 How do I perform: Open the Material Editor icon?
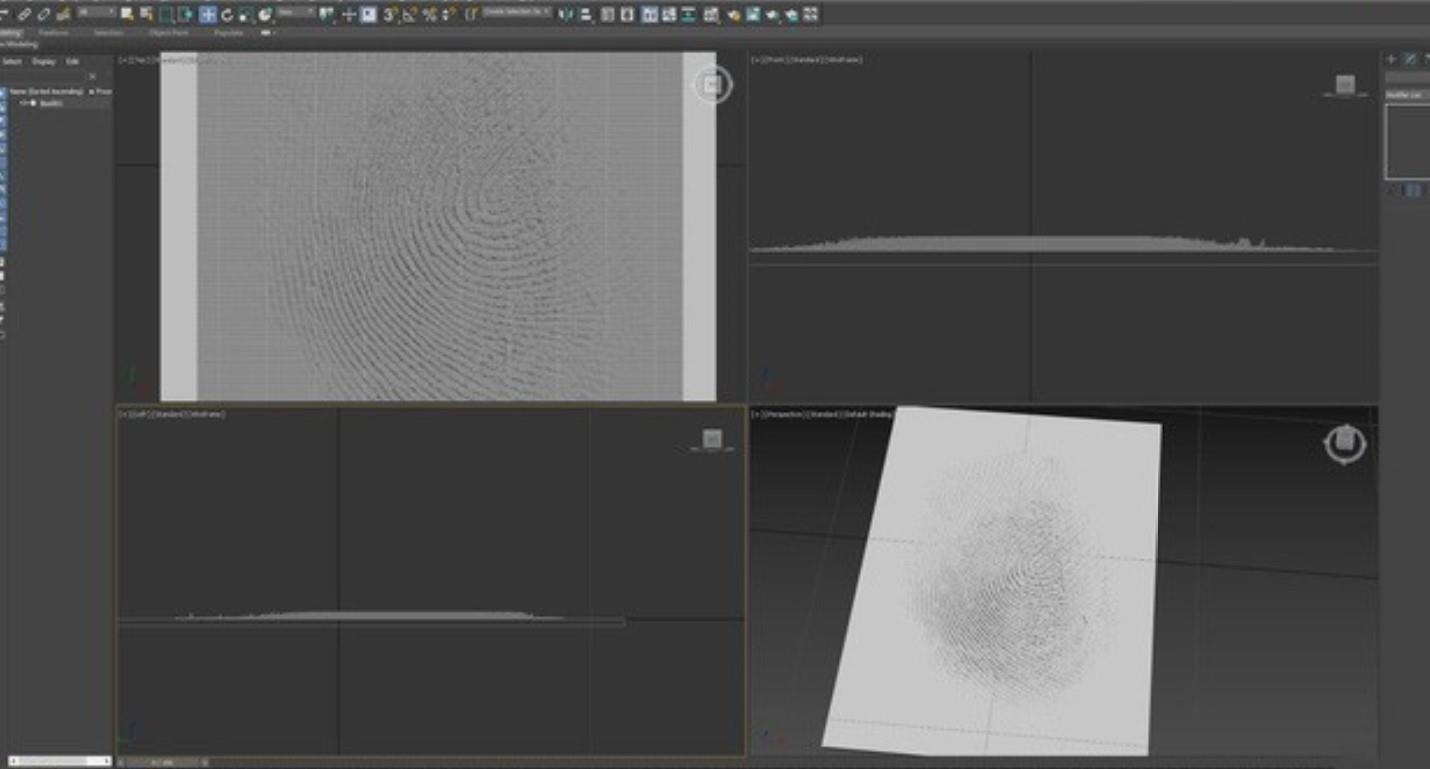click(x=734, y=14)
